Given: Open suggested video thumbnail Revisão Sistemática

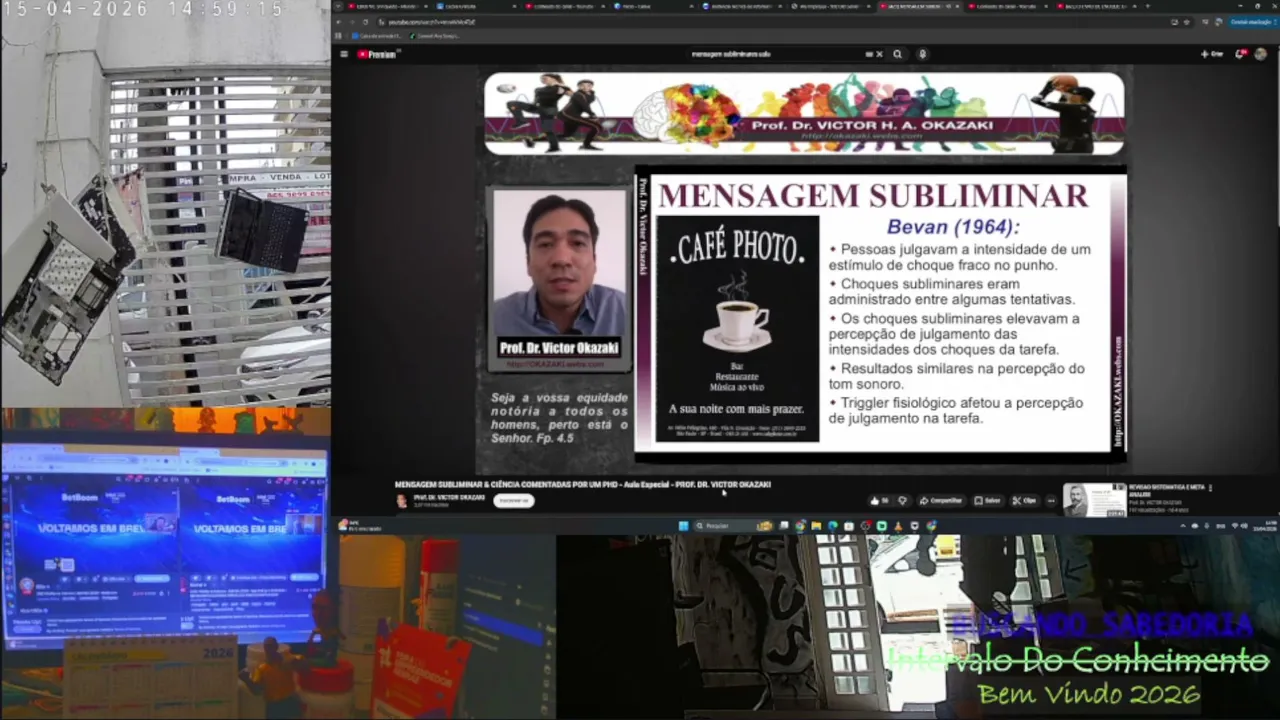Looking at the screenshot, I should coord(1094,500).
